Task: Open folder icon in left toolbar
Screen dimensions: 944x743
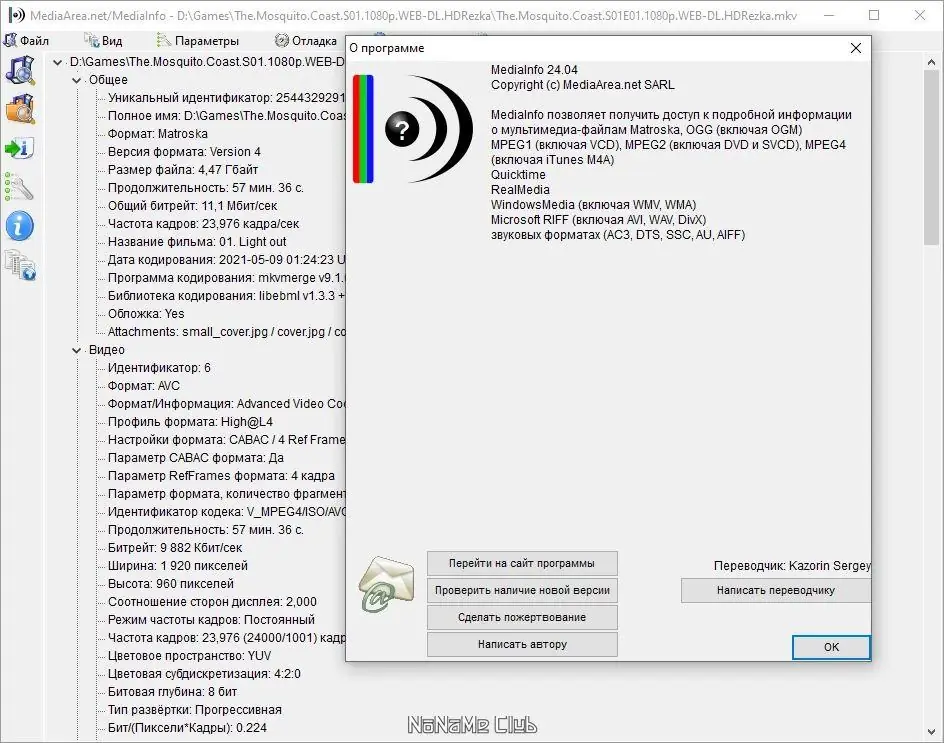Action: [20, 109]
